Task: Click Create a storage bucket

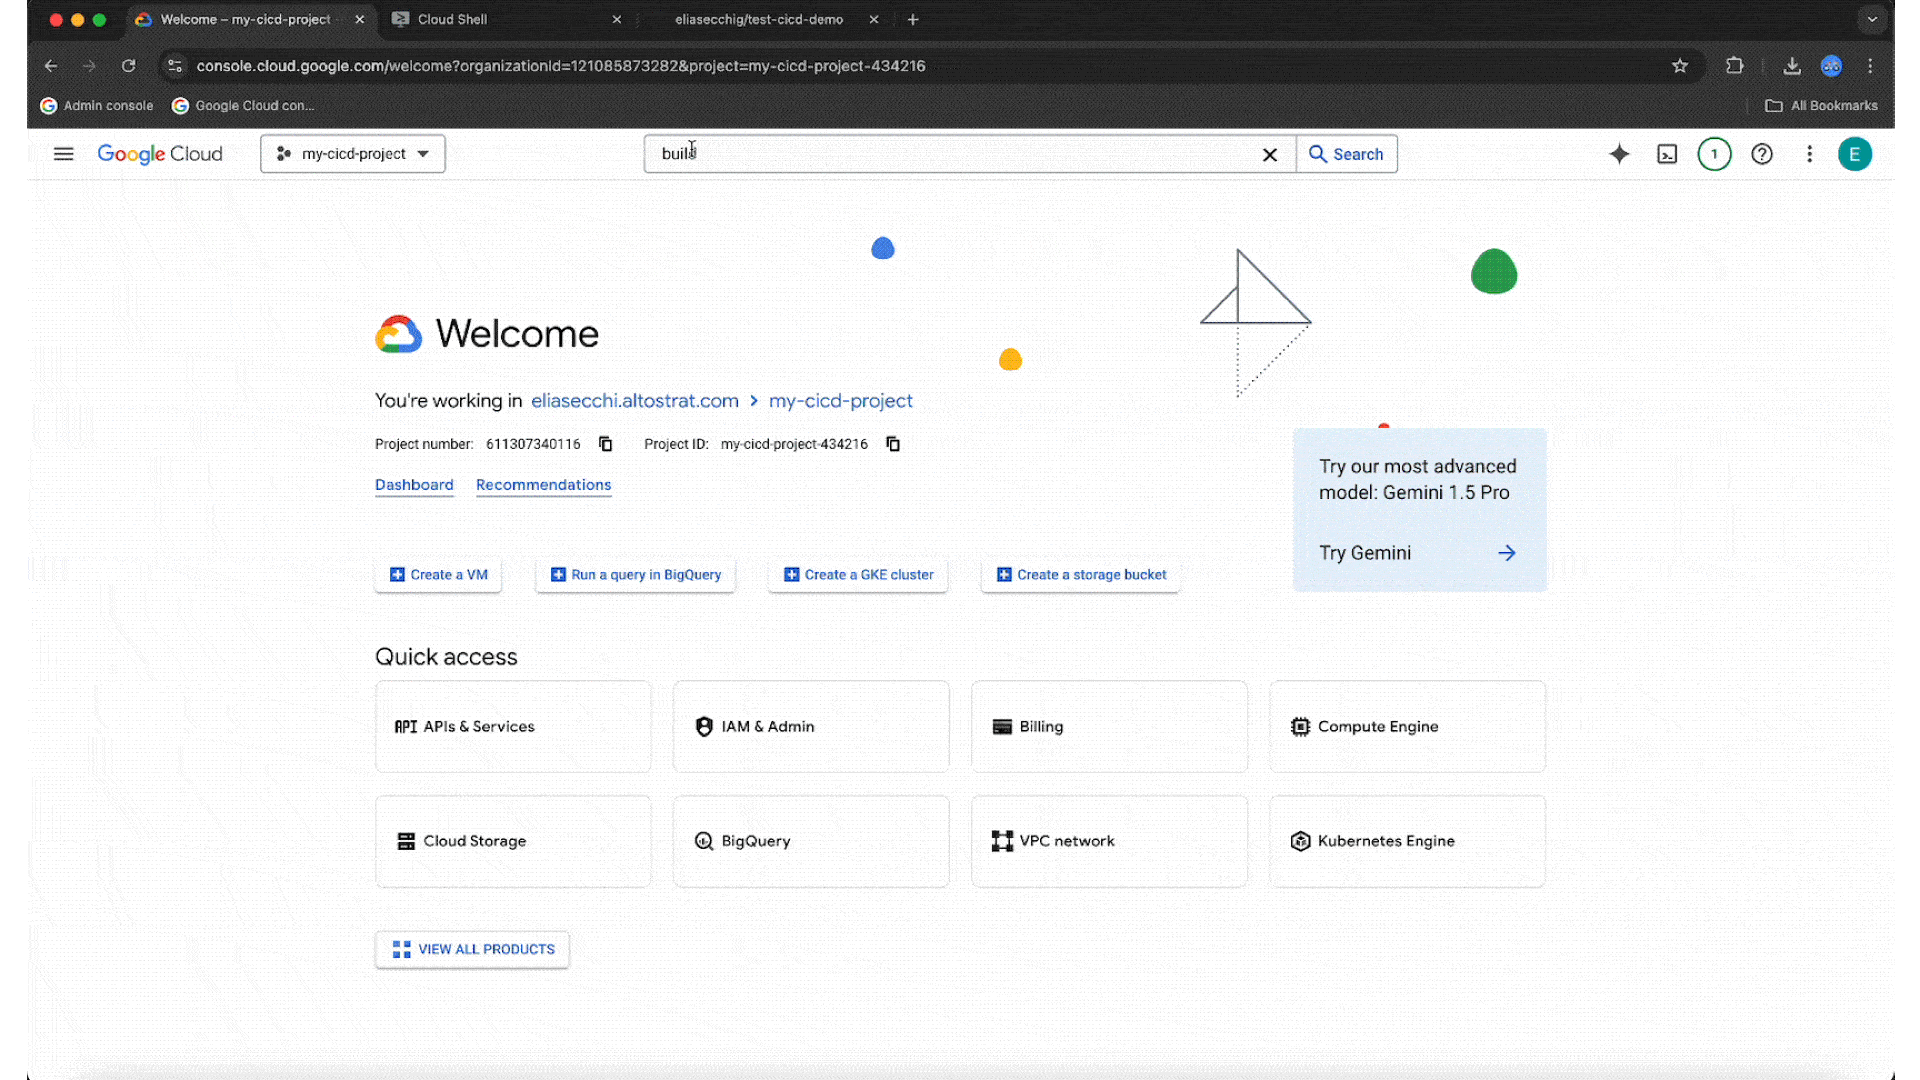Action: tap(1081, 575)
